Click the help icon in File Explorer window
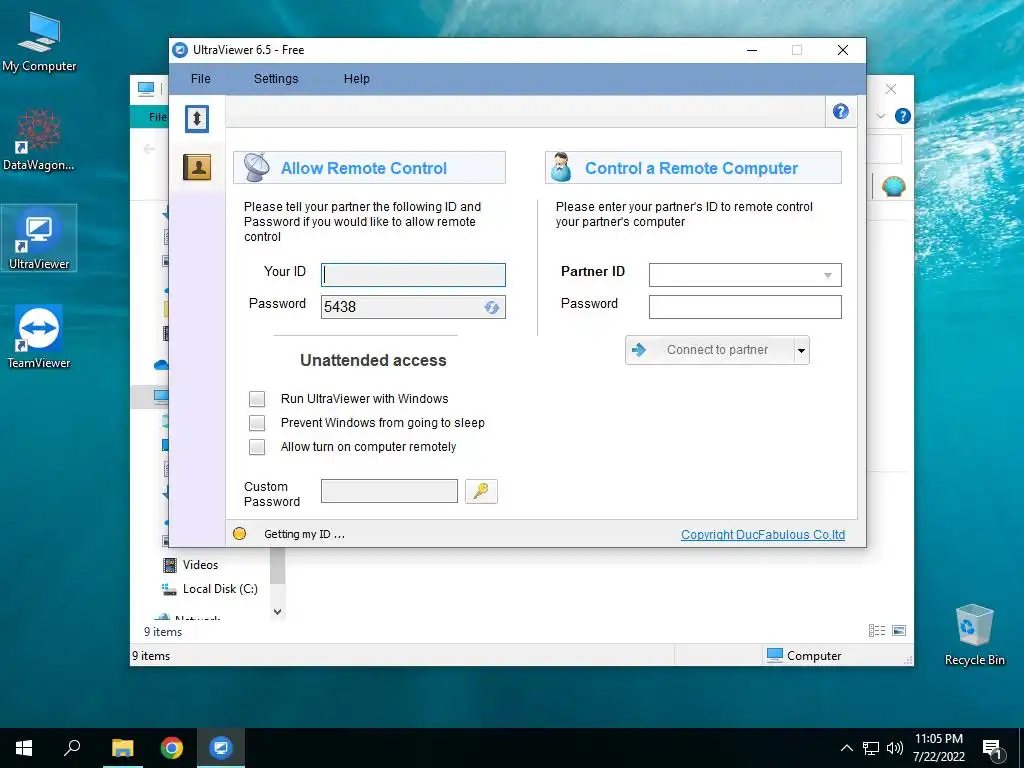 903,116
